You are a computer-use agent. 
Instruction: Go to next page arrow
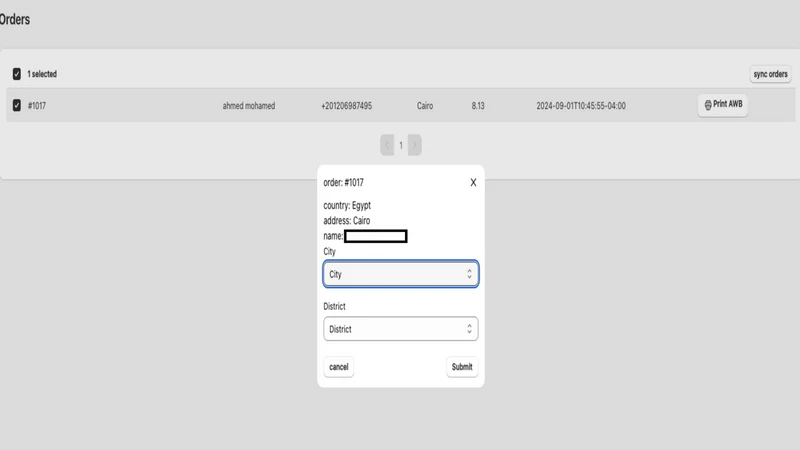click(x=415, y=145)
